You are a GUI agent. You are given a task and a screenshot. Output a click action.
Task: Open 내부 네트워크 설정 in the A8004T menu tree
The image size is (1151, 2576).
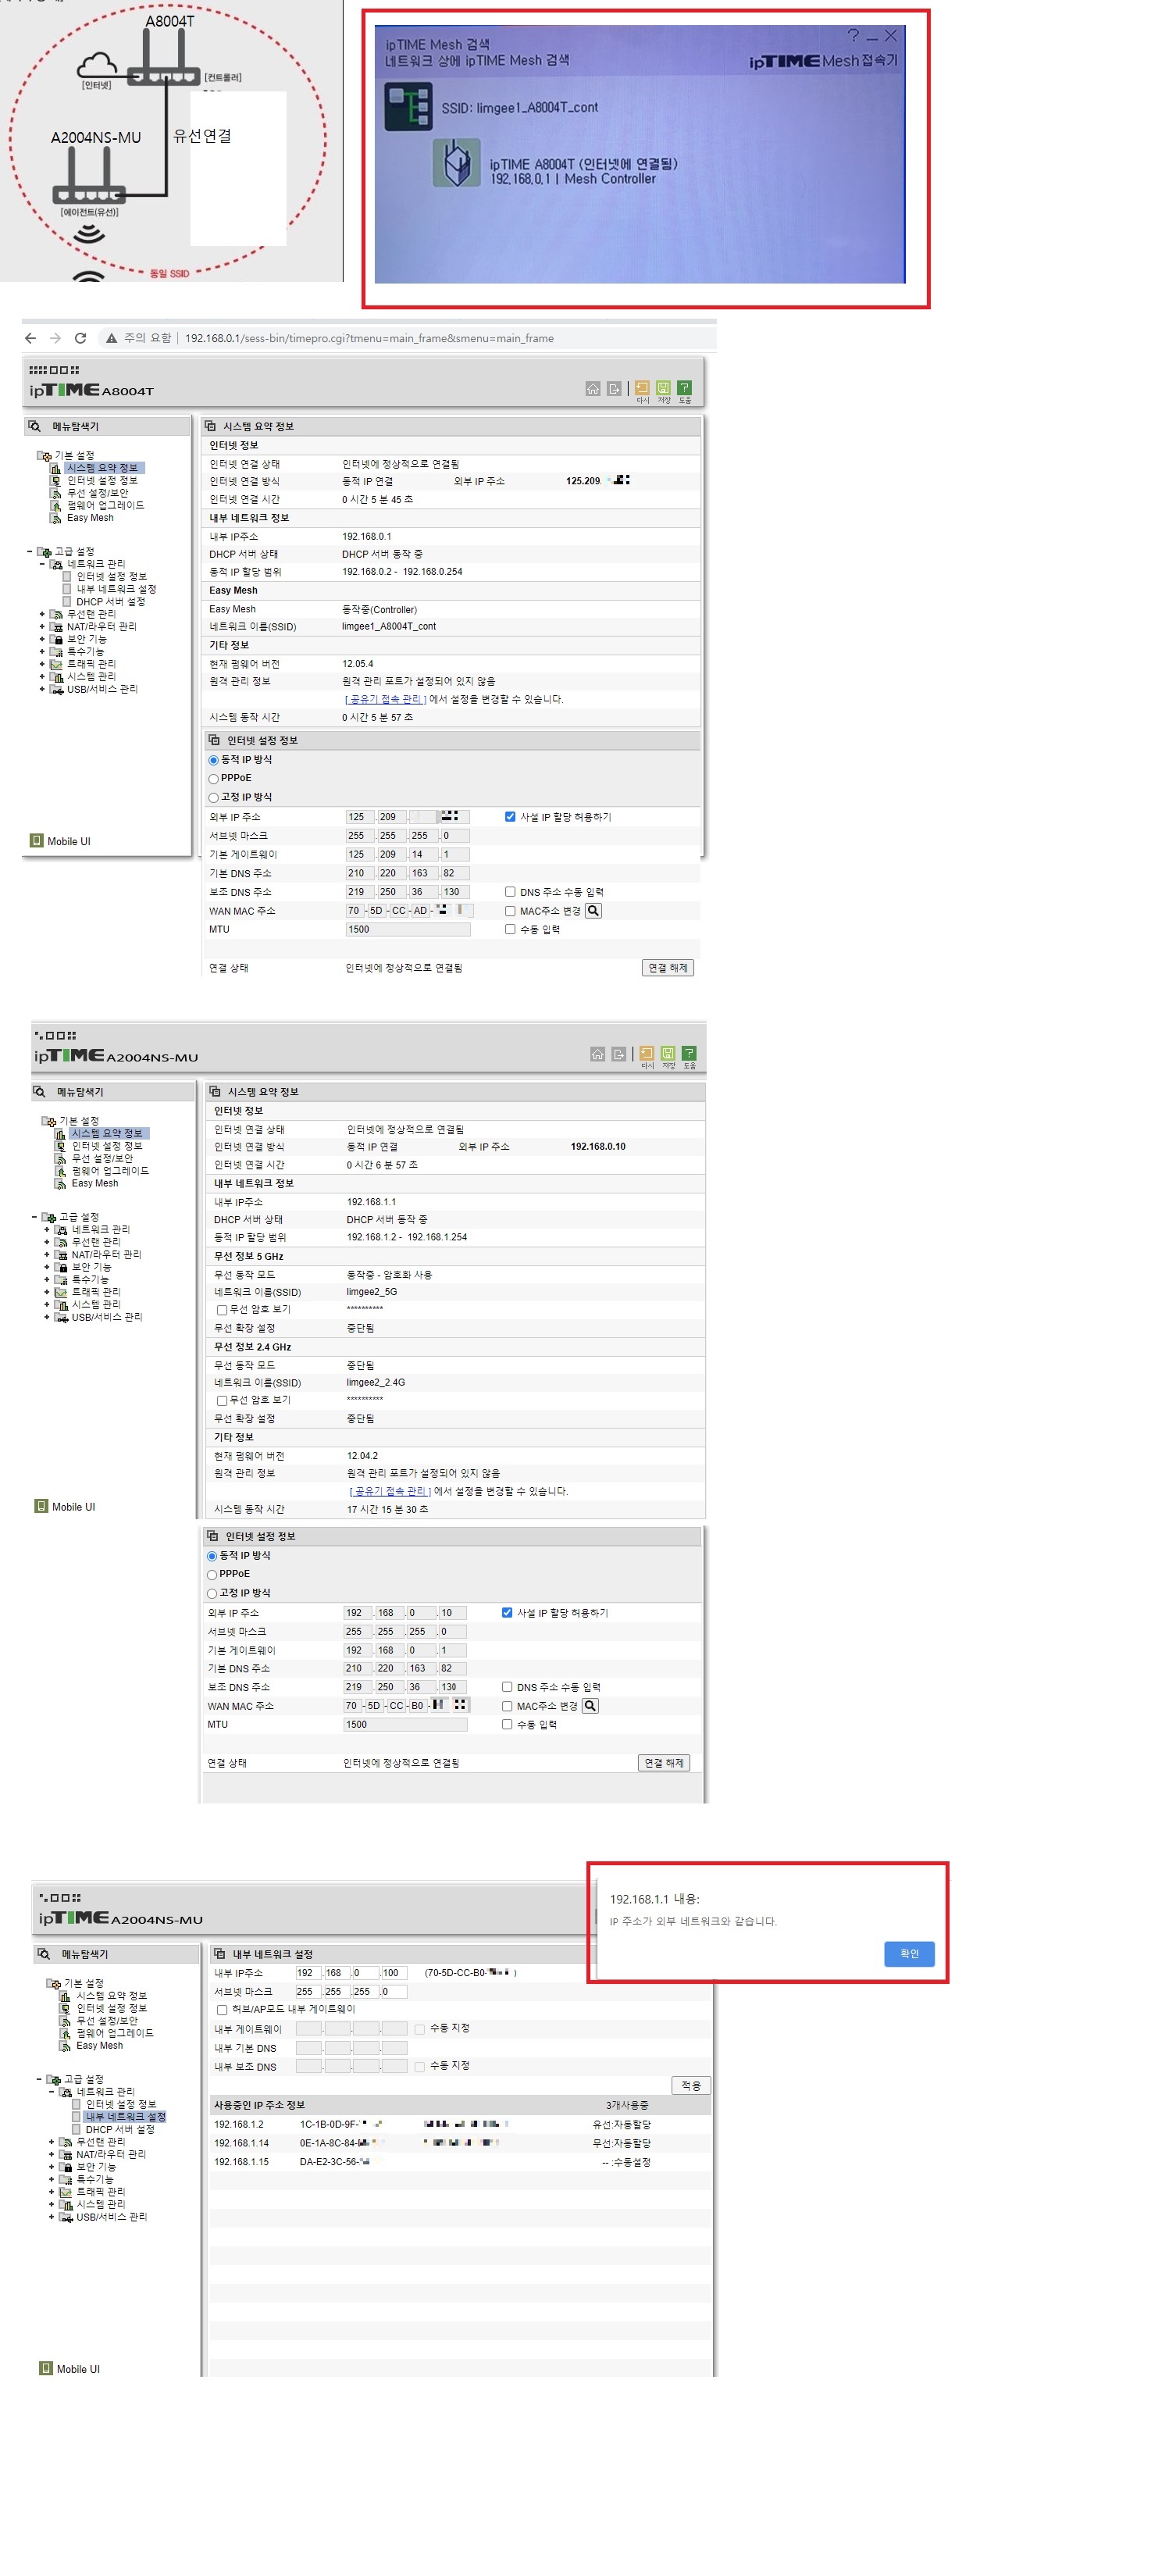point(116,589)
